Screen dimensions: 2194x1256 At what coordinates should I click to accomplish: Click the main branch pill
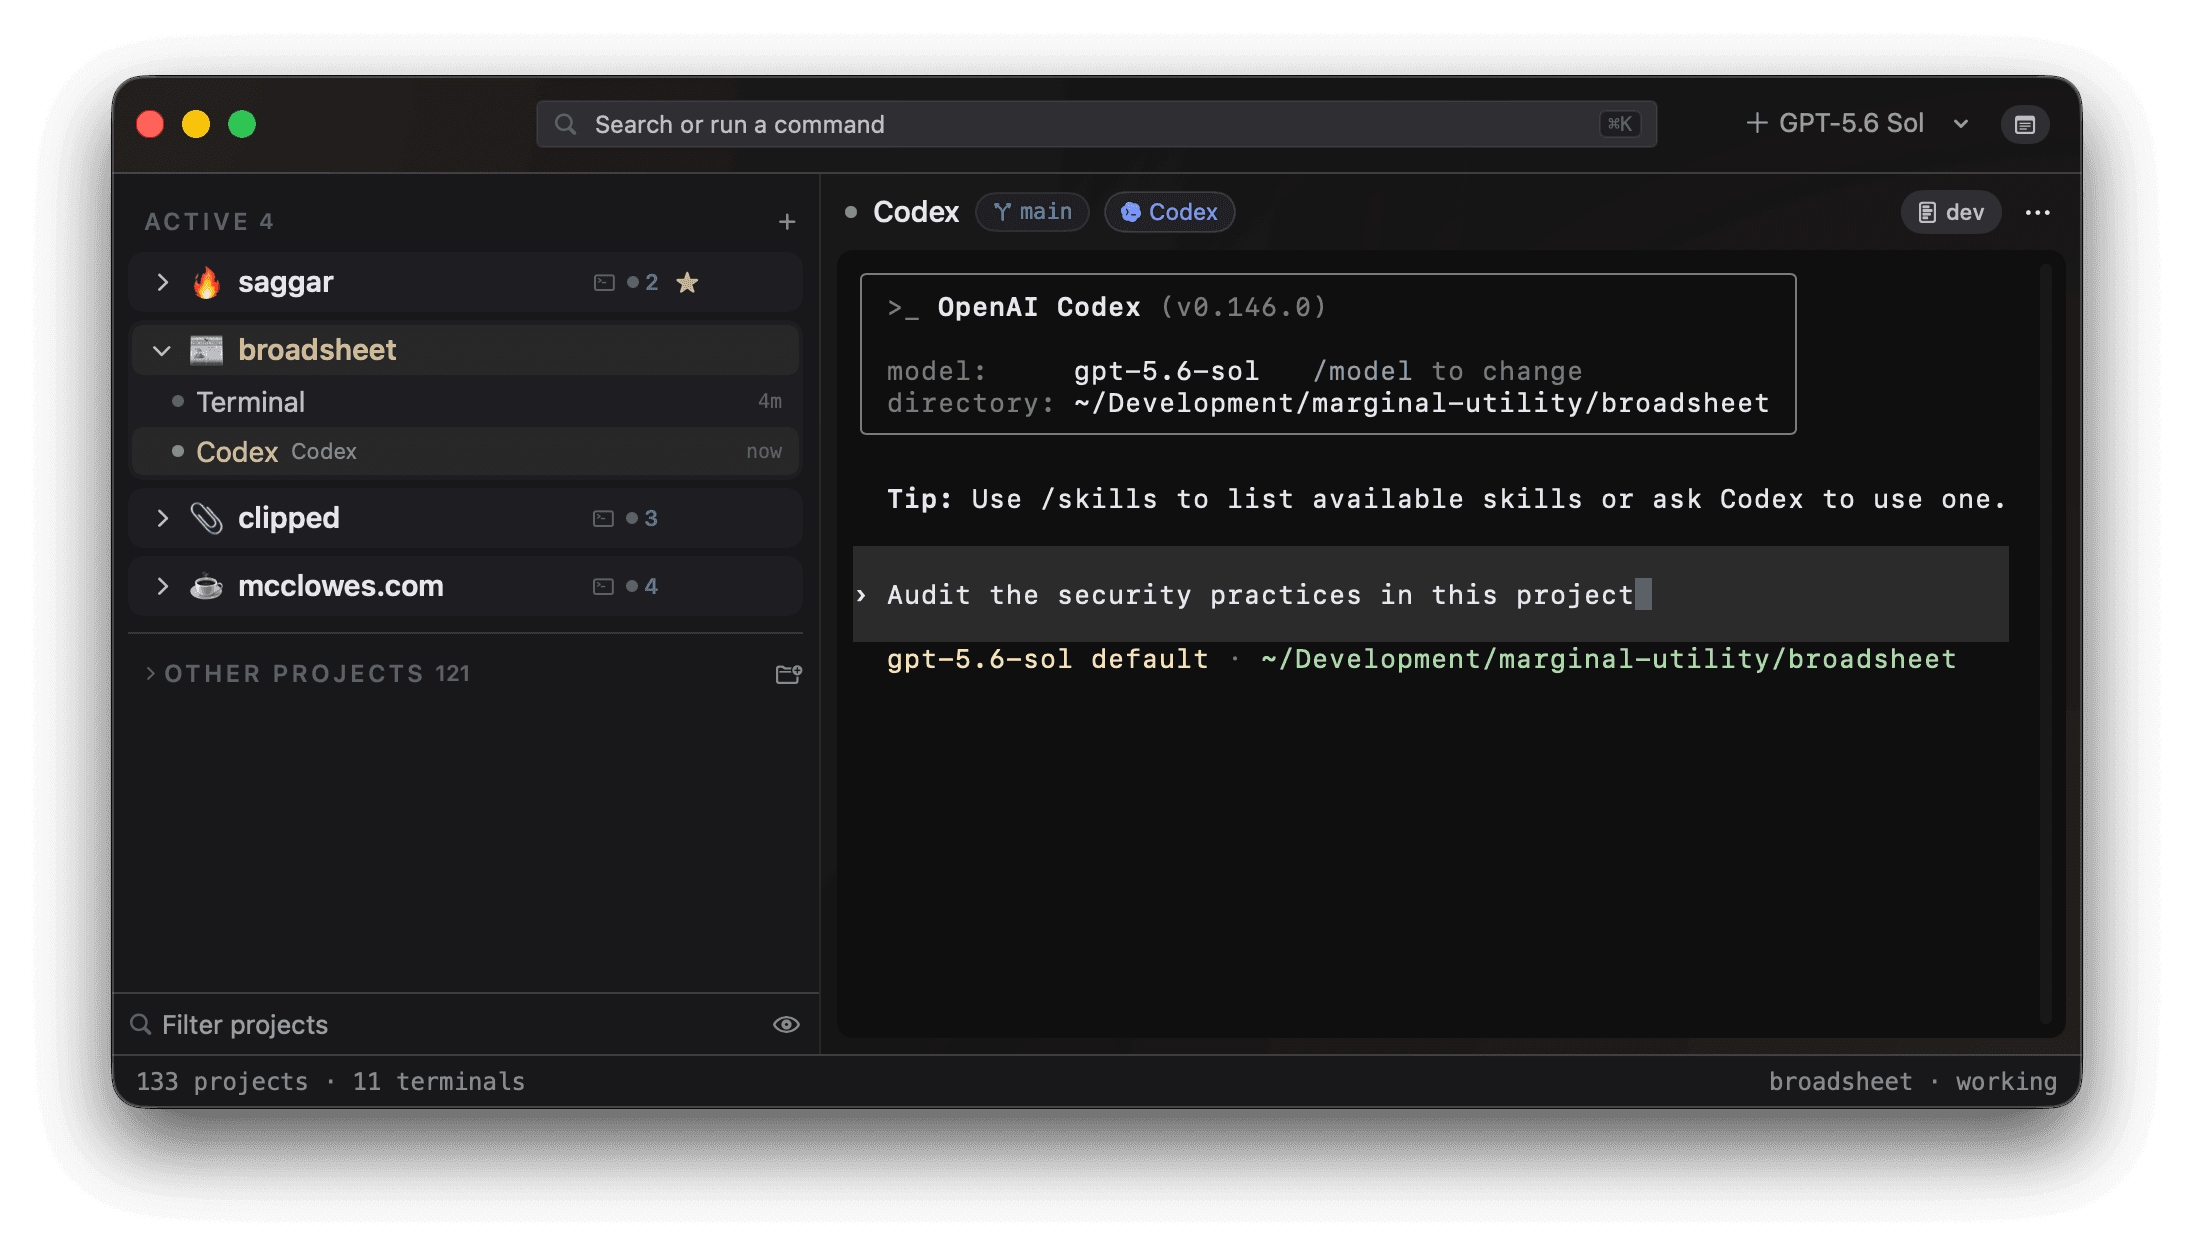pos(1032,212)
